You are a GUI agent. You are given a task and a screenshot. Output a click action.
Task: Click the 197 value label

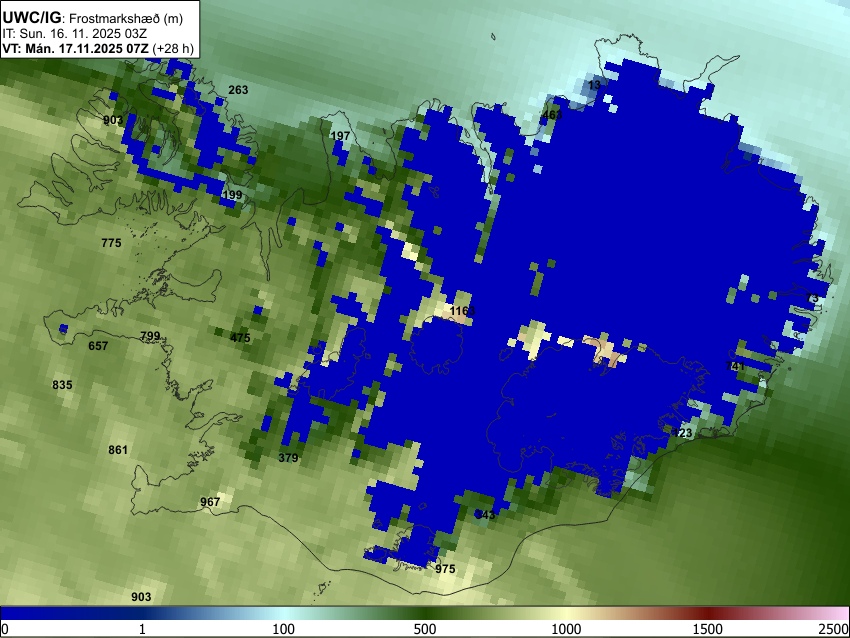pyautogui.click(x=340, y=136)
